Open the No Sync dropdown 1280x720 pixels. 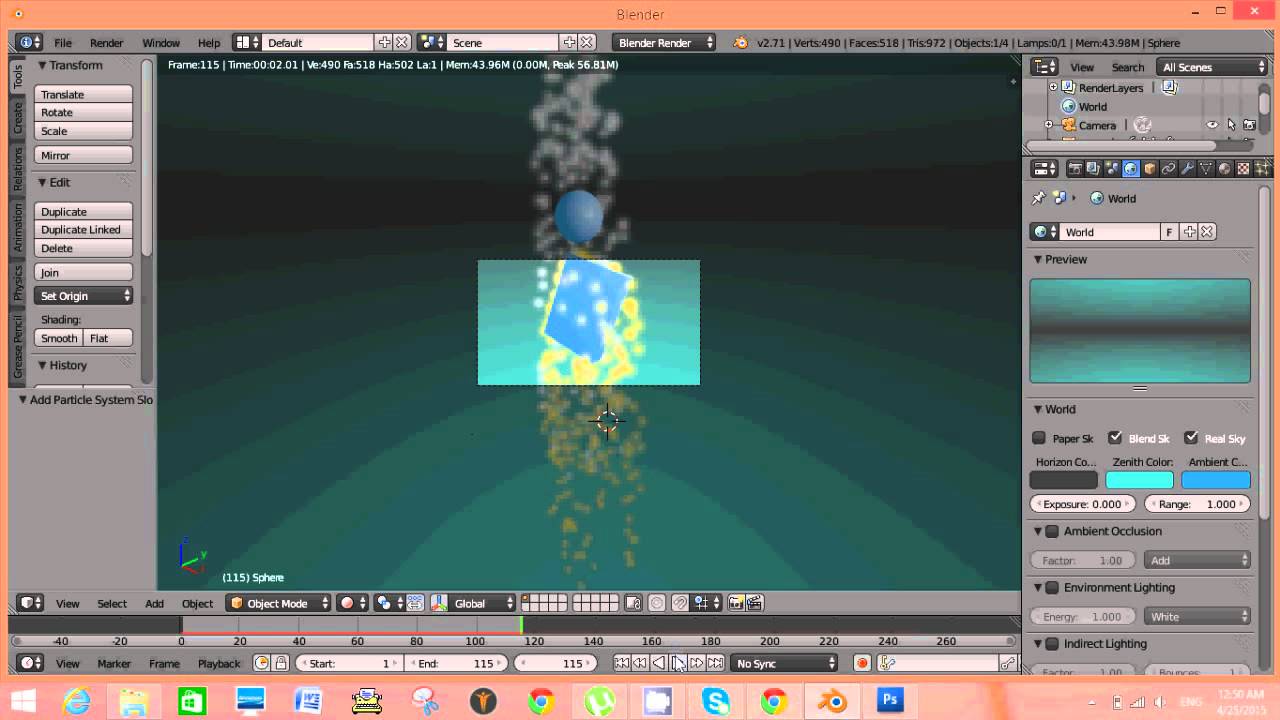(784, 663)
